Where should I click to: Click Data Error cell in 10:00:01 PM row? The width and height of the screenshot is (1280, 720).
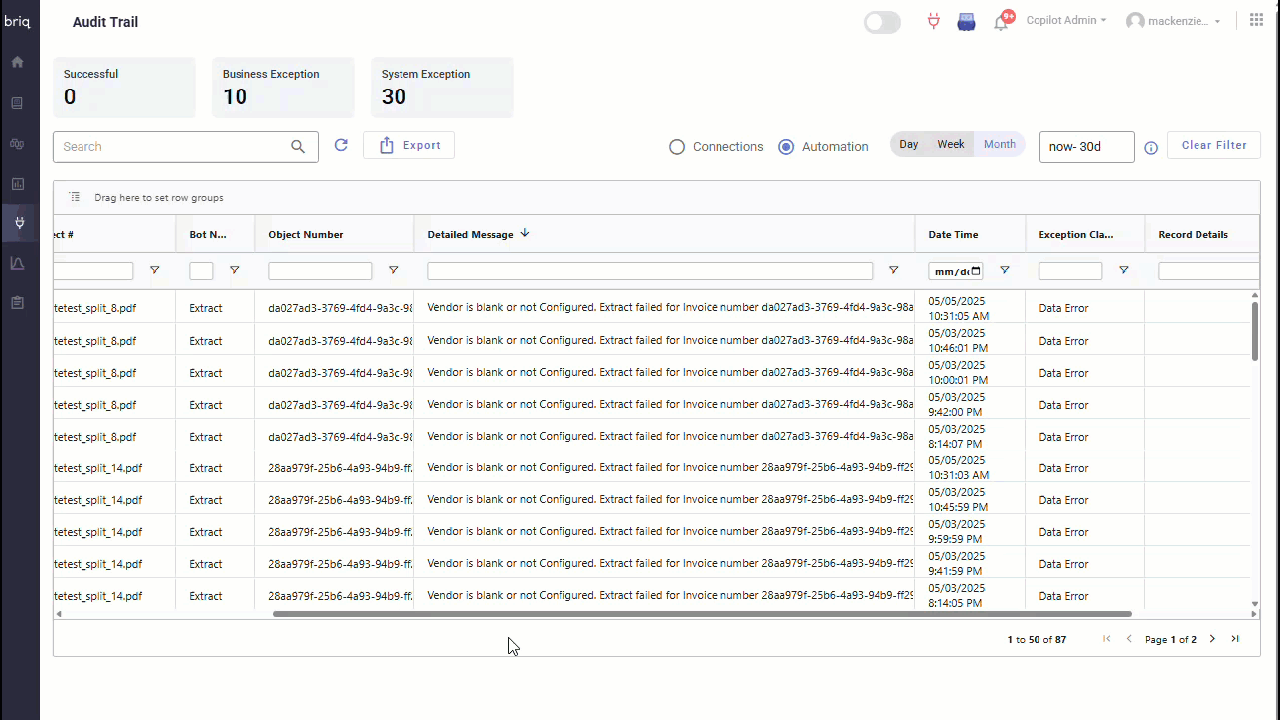pyautogui.click(x=1063, y=373)
